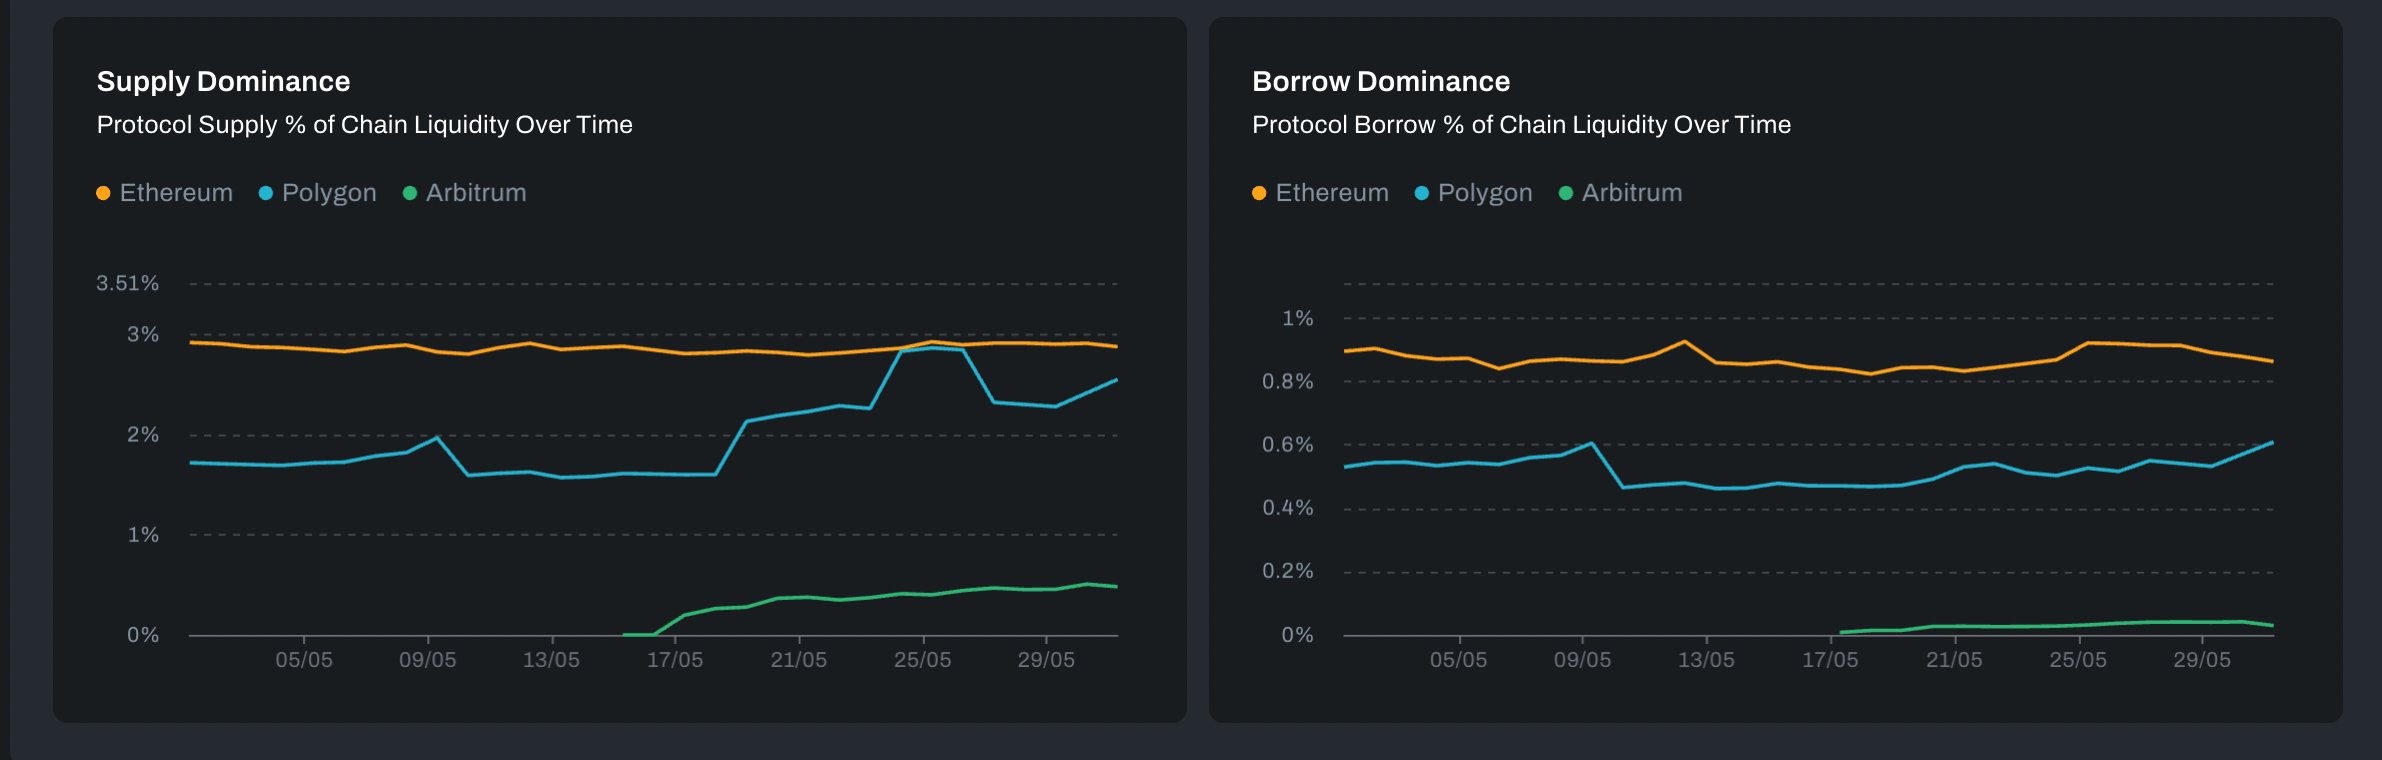Image resolution: width=2382 pixels, height=760 pixels.
Task: Click the blue Polygon dot in Supply Dominance legend
Action: [x=266, y=193]
